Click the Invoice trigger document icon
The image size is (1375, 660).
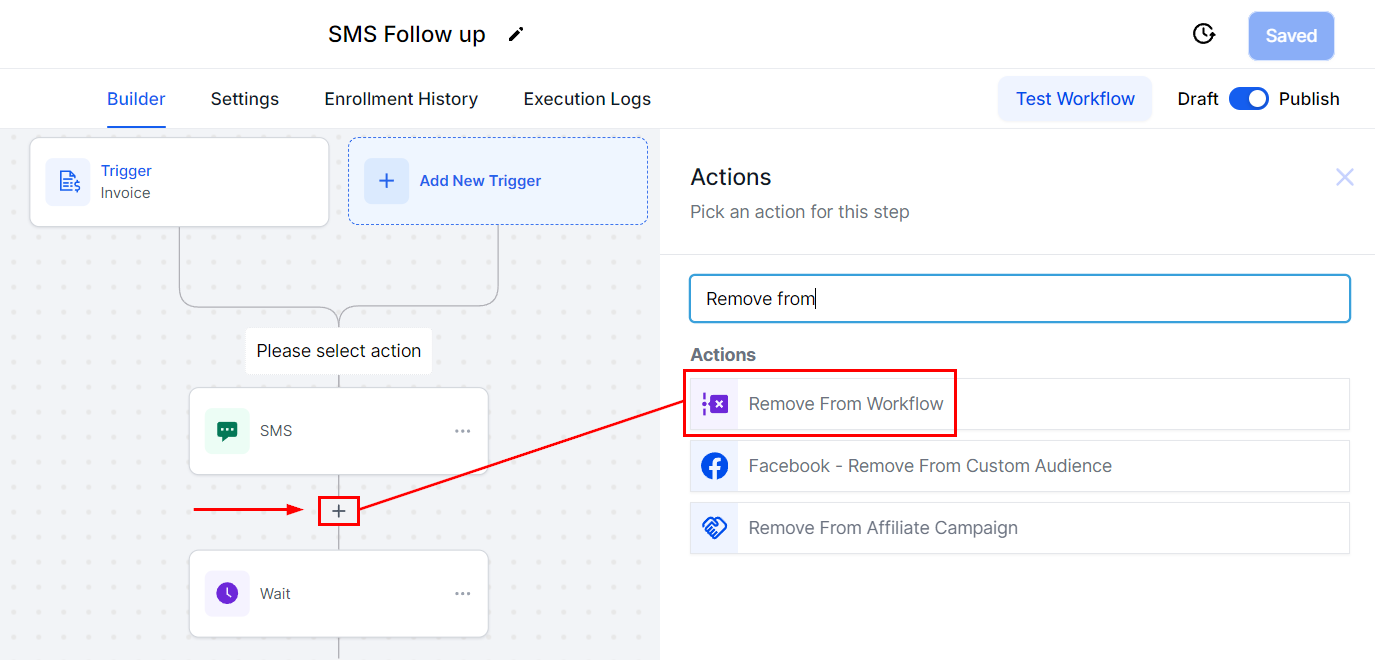click(x=68, y=182)
